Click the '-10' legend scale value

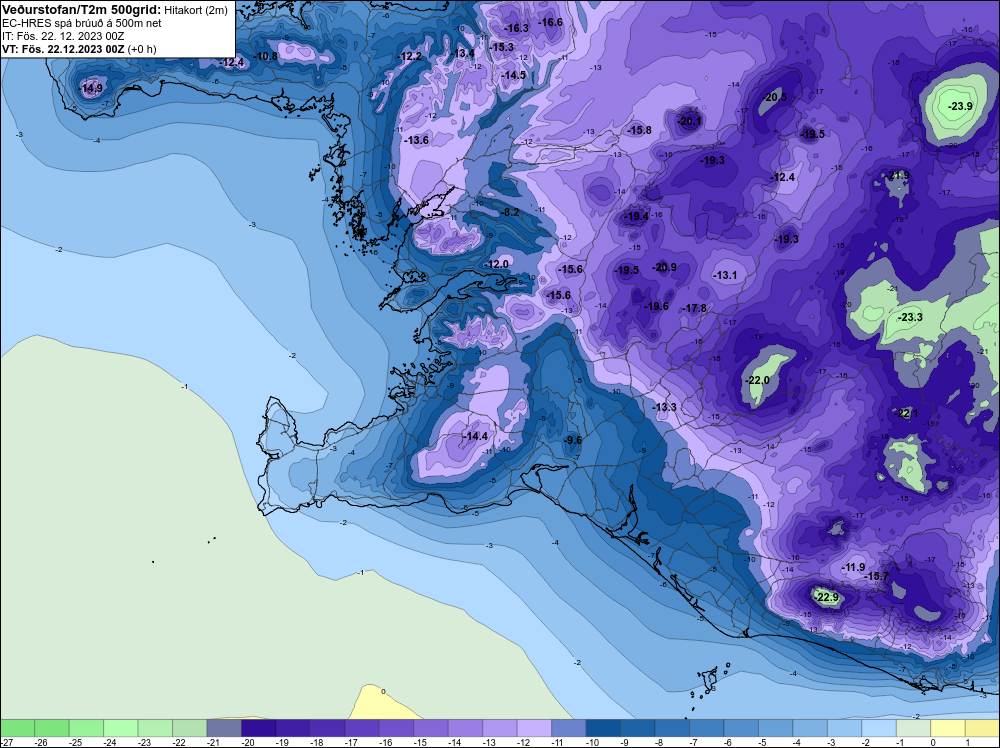point(592,743)
